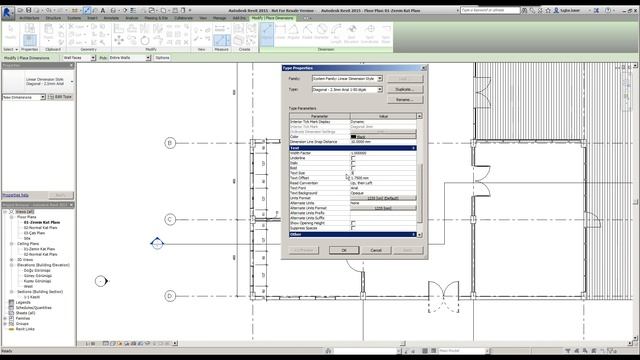Select the Spot Coordinate tool

tap(370, 33)
